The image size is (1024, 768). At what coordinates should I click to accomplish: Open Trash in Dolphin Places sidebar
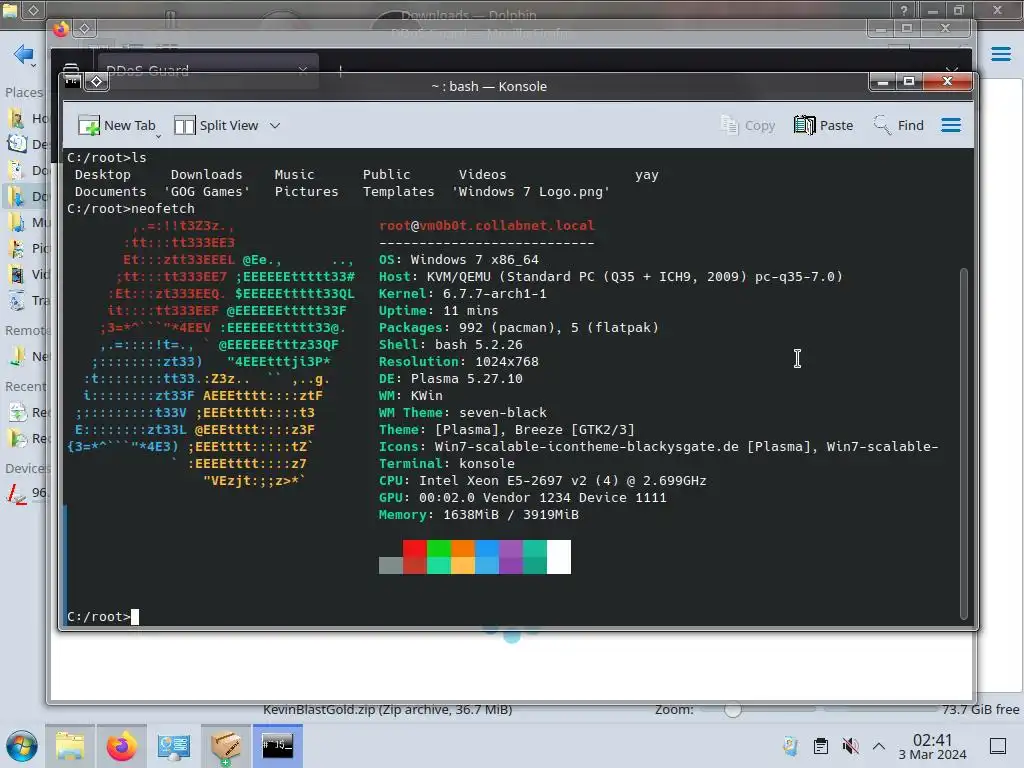pos(29,300)
